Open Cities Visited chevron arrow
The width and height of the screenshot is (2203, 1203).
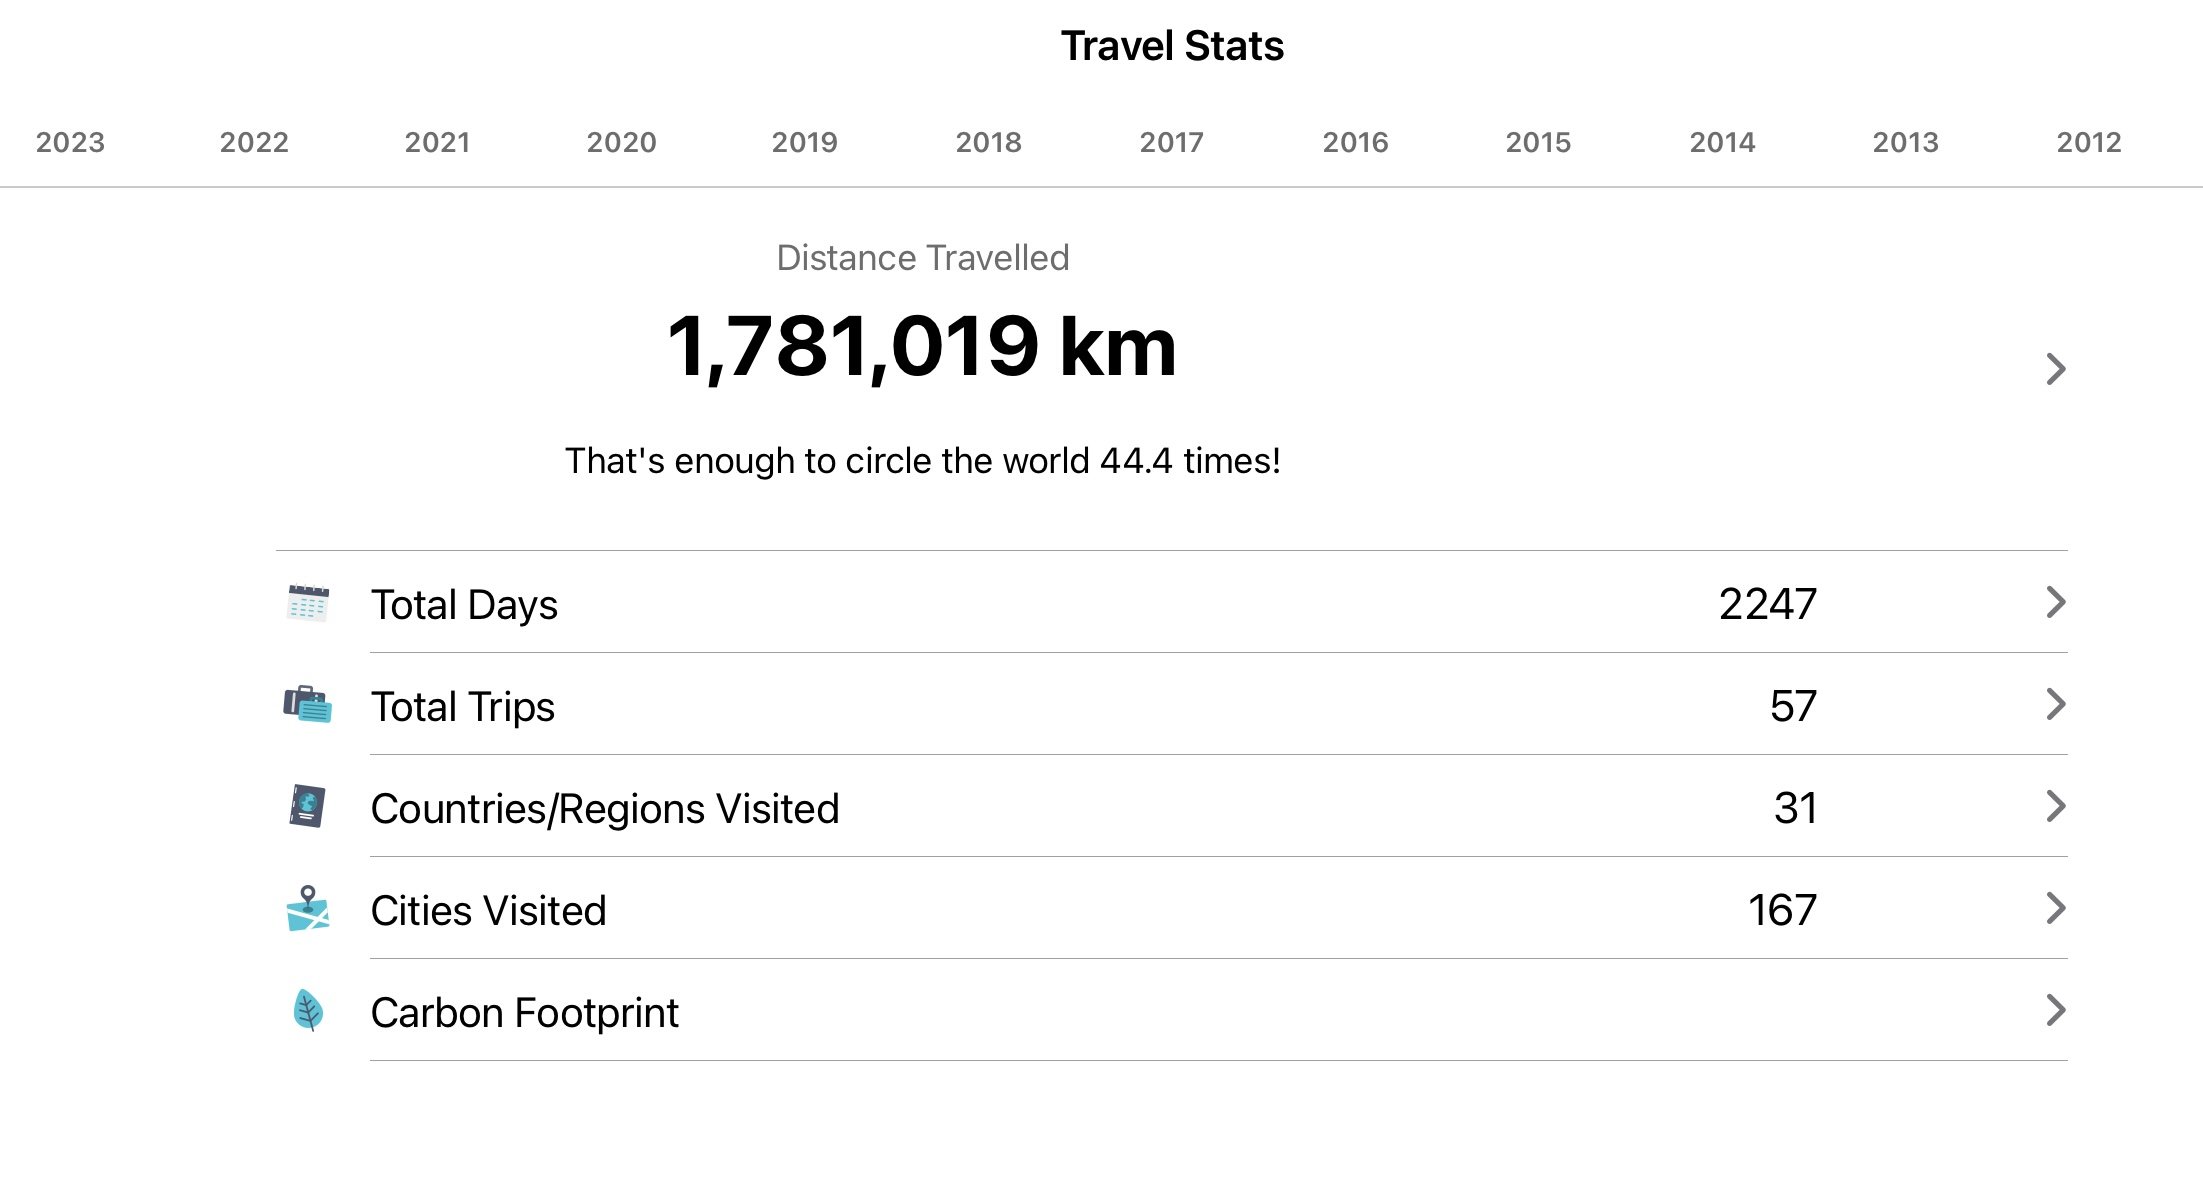point(2056,908)
